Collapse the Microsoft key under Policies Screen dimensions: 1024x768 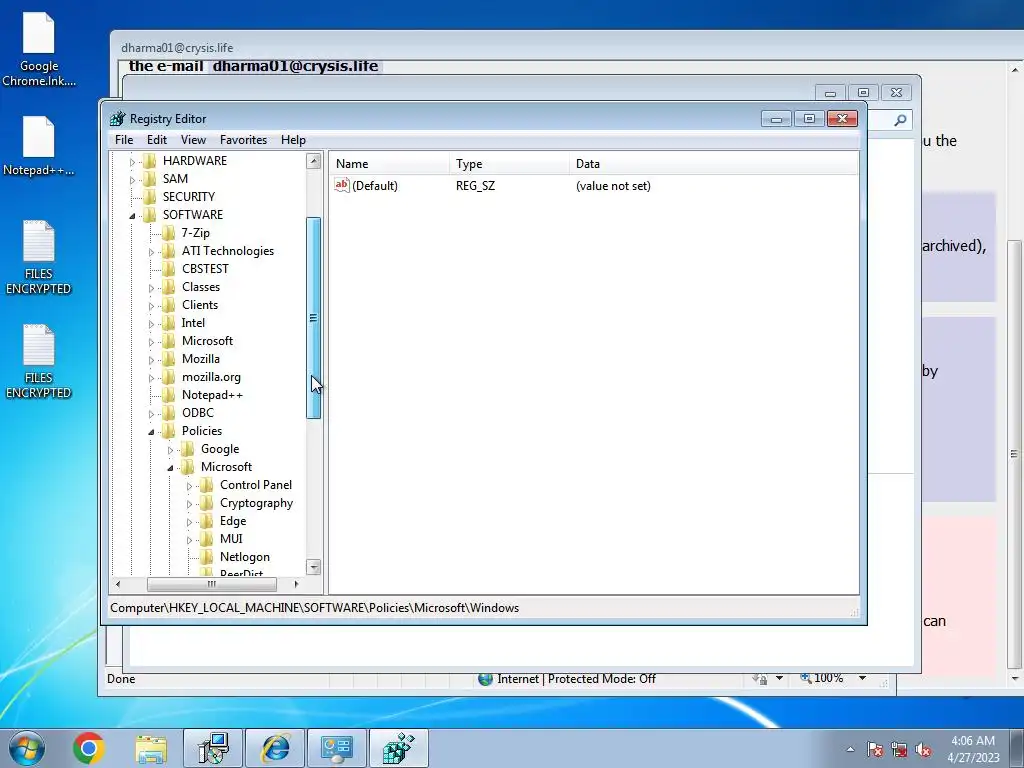click(x=170, y=468)
